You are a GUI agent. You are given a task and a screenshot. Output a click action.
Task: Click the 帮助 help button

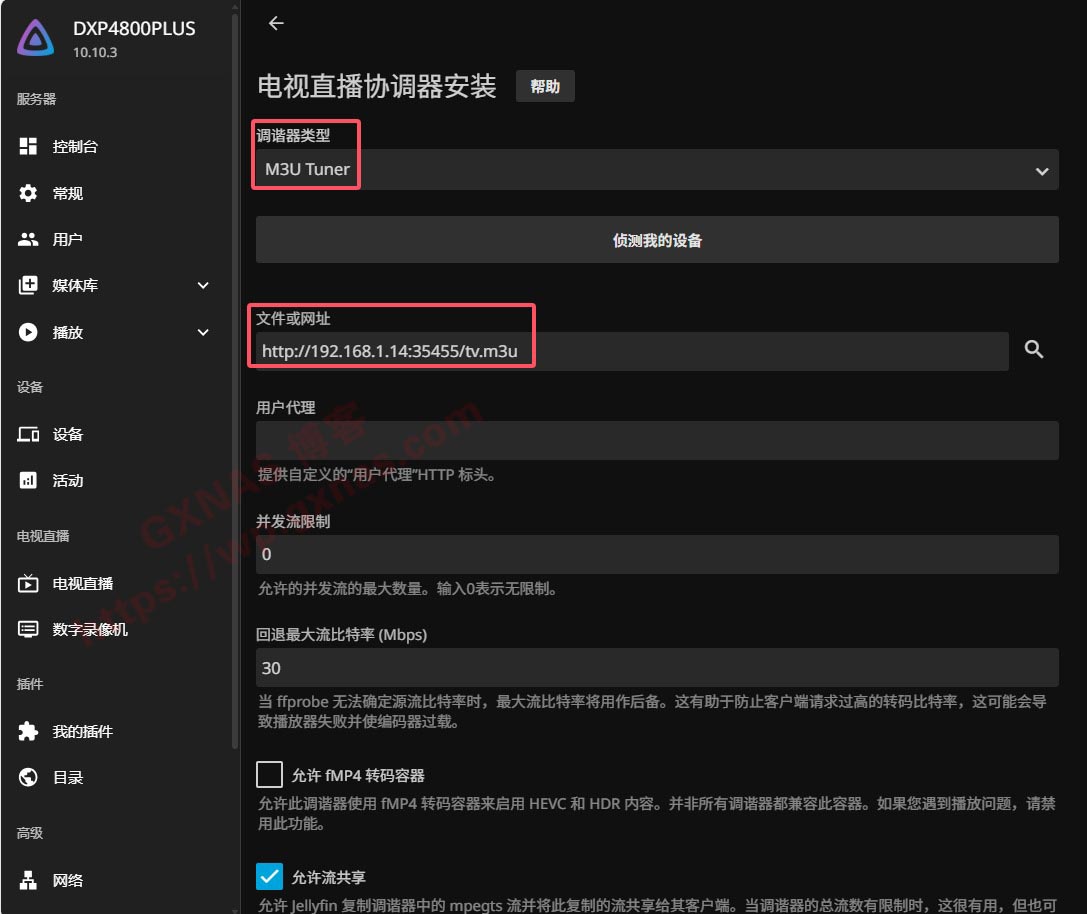pos(545,87)
